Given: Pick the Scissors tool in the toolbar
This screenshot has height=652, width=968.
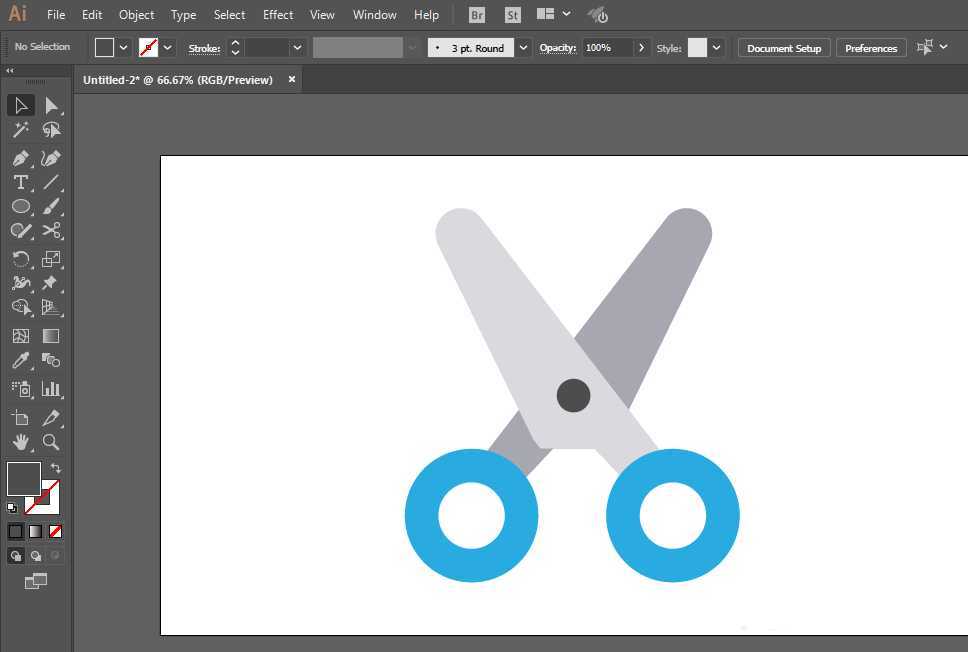Looking at the screenshot, I should tap(51, 230).
